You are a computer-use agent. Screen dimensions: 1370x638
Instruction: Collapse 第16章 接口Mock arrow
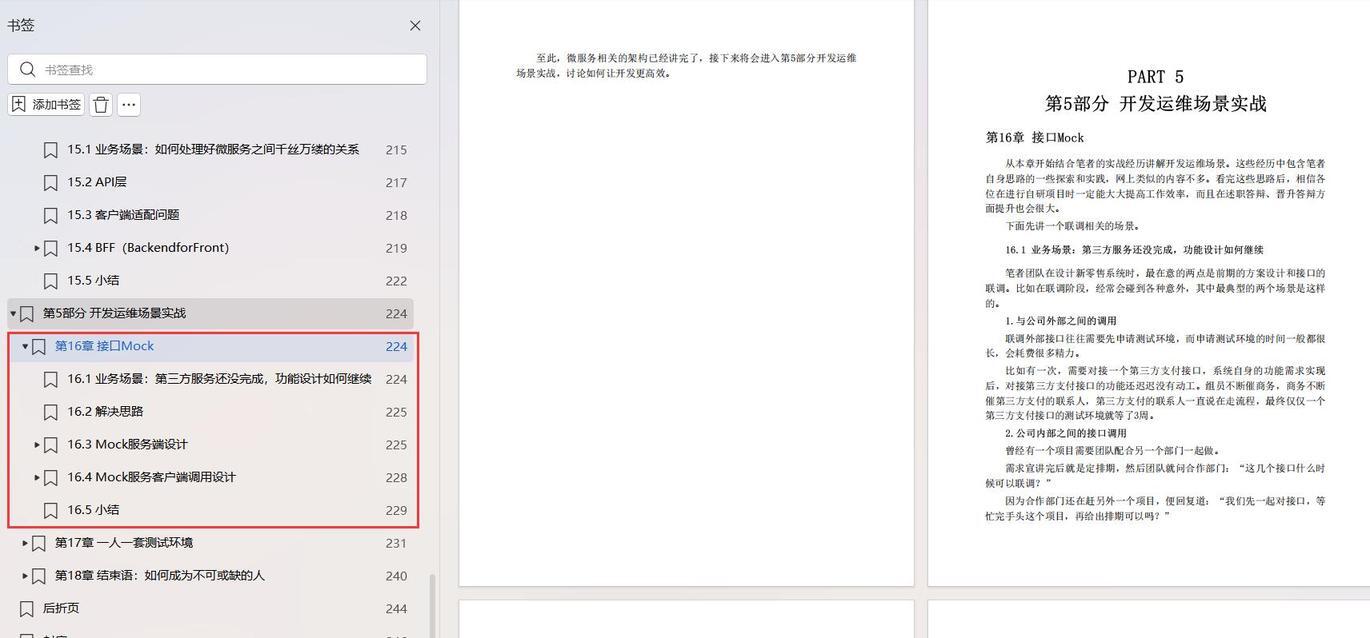[25, 346]
